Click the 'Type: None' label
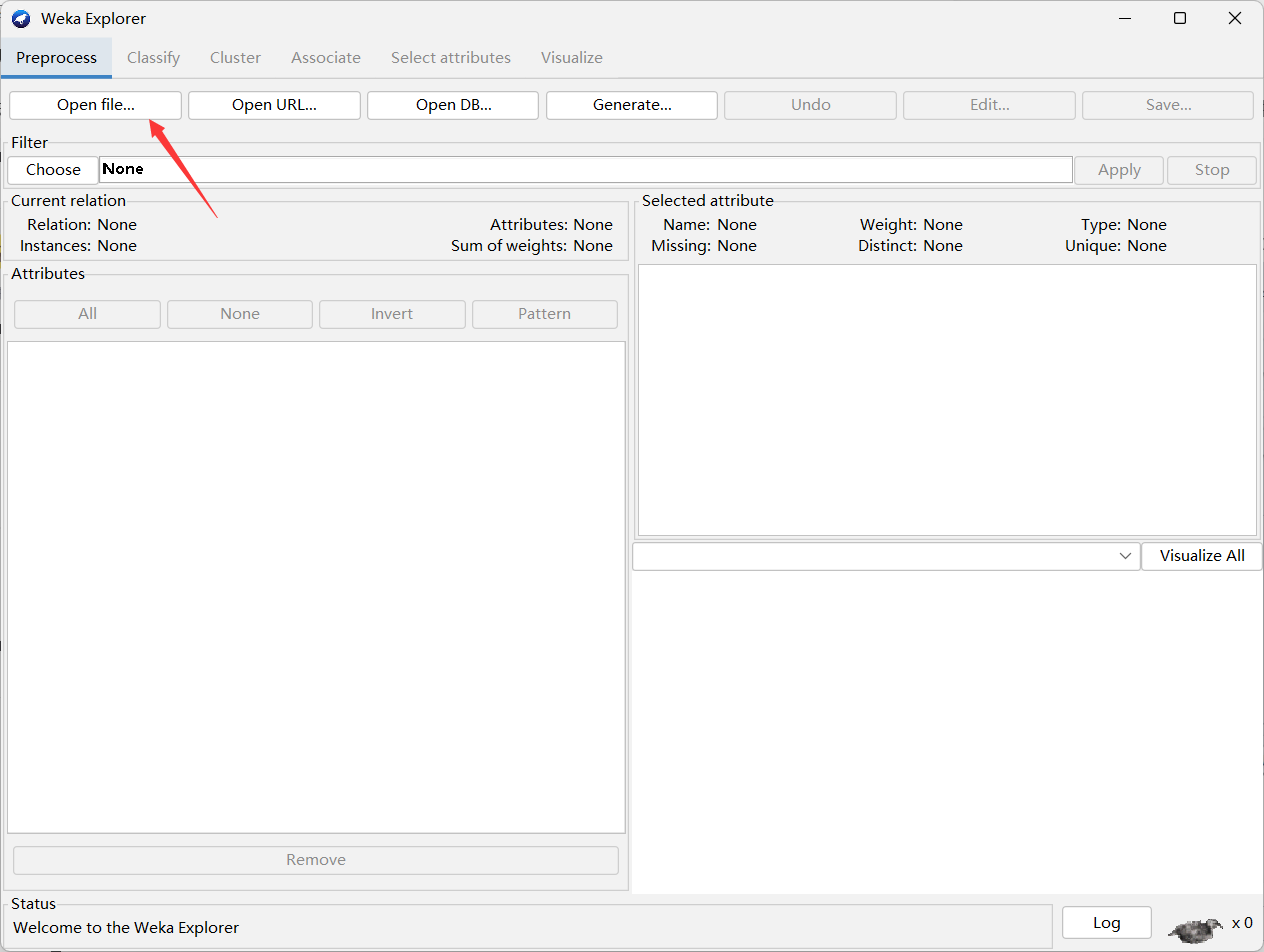The height and width of the screenshot is (952, 1264). pos(1124,225)
